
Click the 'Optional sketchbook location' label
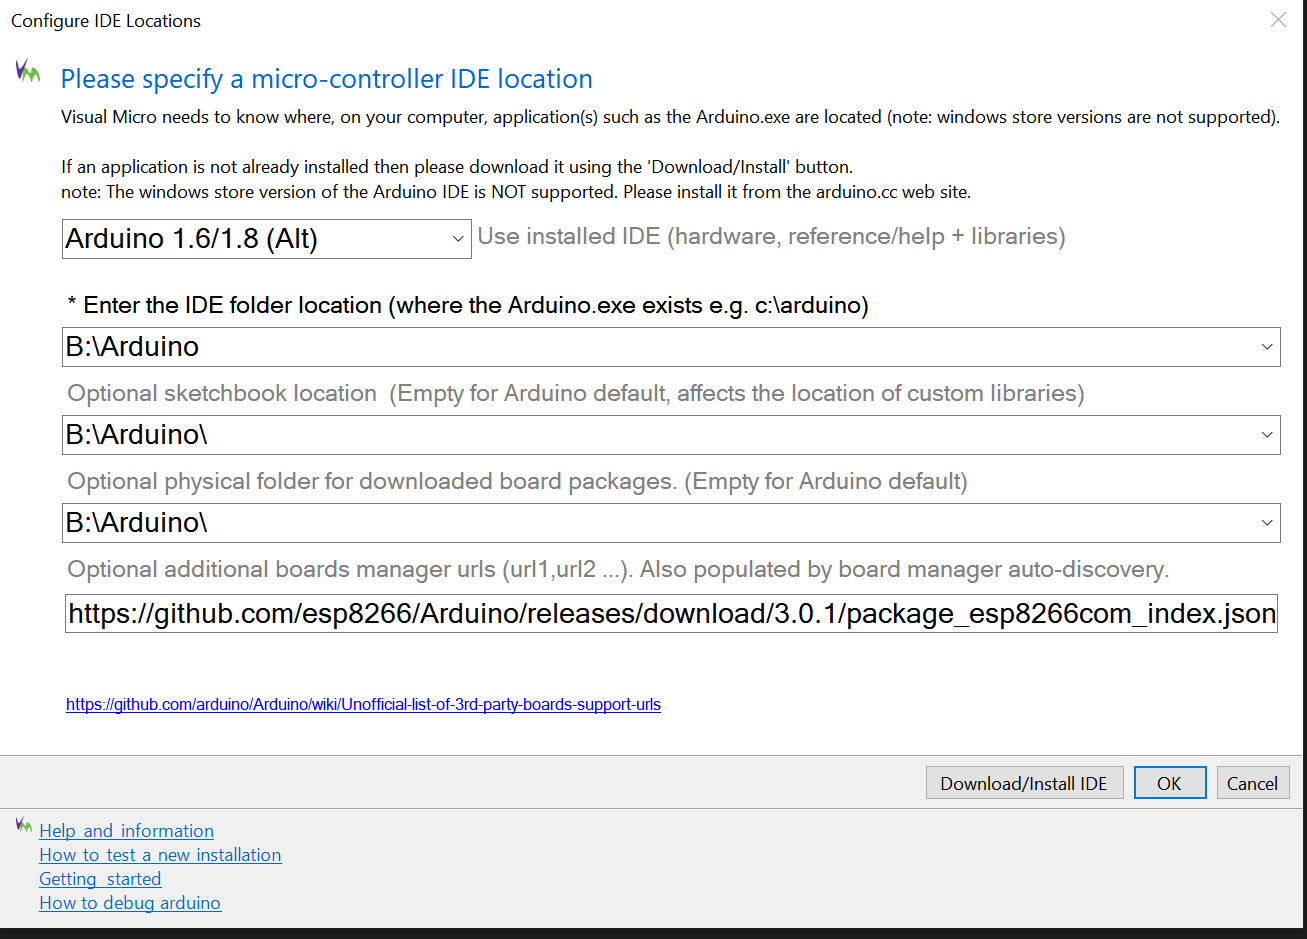point(576,393)
